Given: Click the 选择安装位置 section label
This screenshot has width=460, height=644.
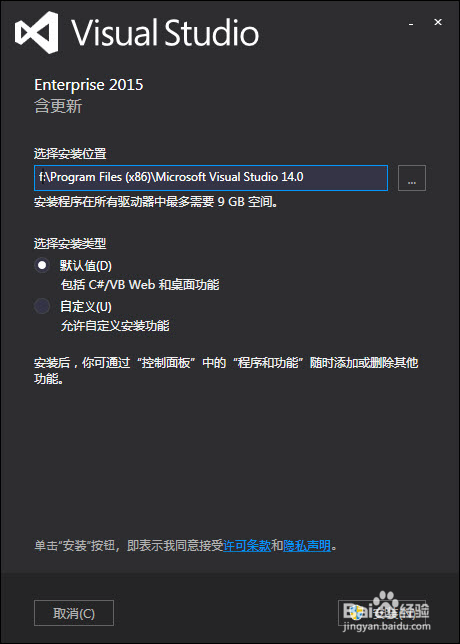Looking at the screenshot, I should click(x=70, y=154).
